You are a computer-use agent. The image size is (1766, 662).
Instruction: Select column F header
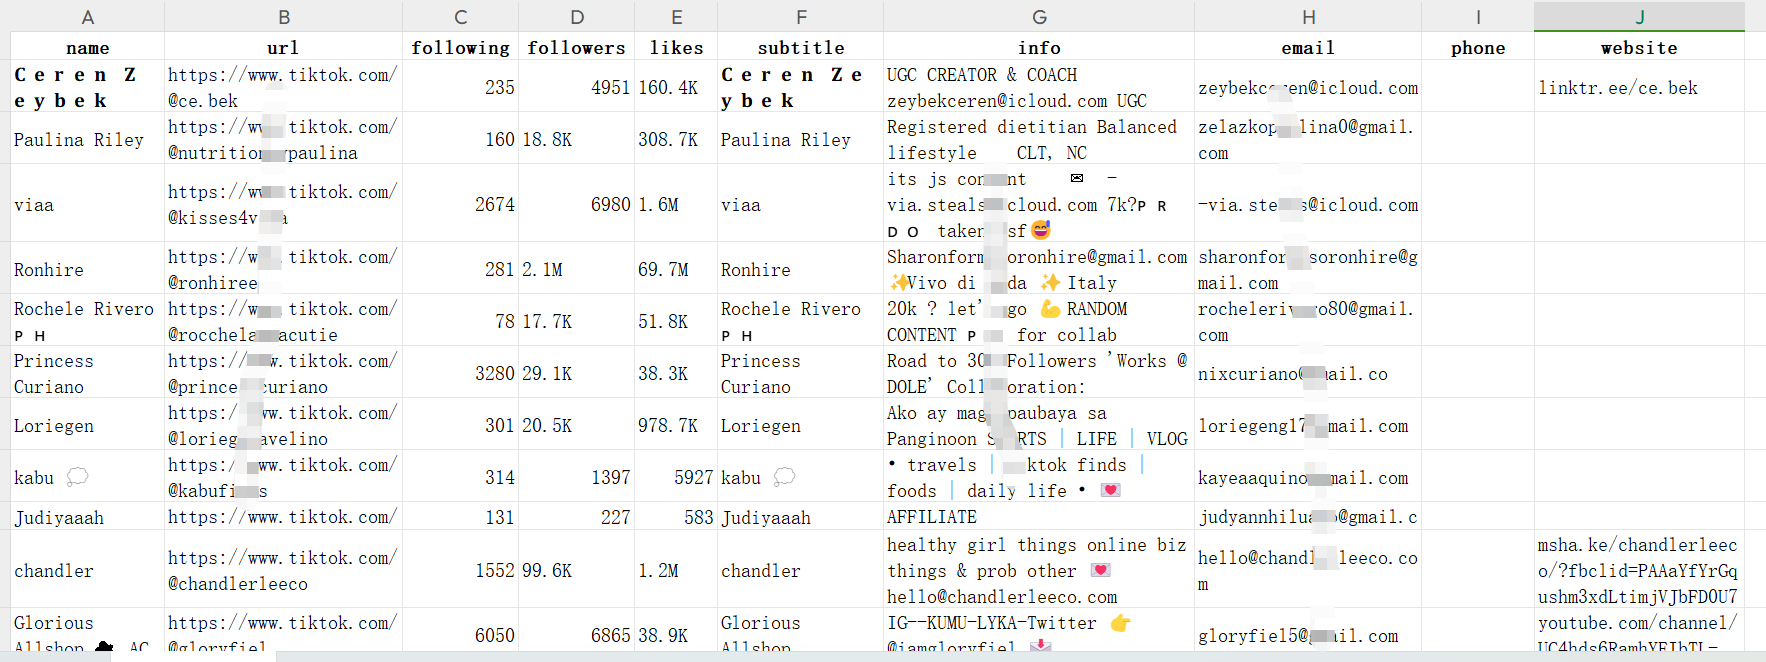coord(801,17)
